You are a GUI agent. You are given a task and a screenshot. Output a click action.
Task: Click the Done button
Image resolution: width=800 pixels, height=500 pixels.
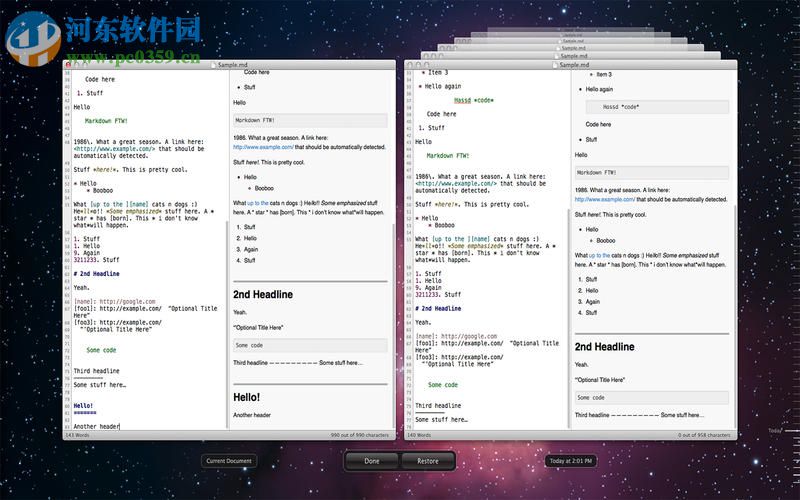[372, 461]
